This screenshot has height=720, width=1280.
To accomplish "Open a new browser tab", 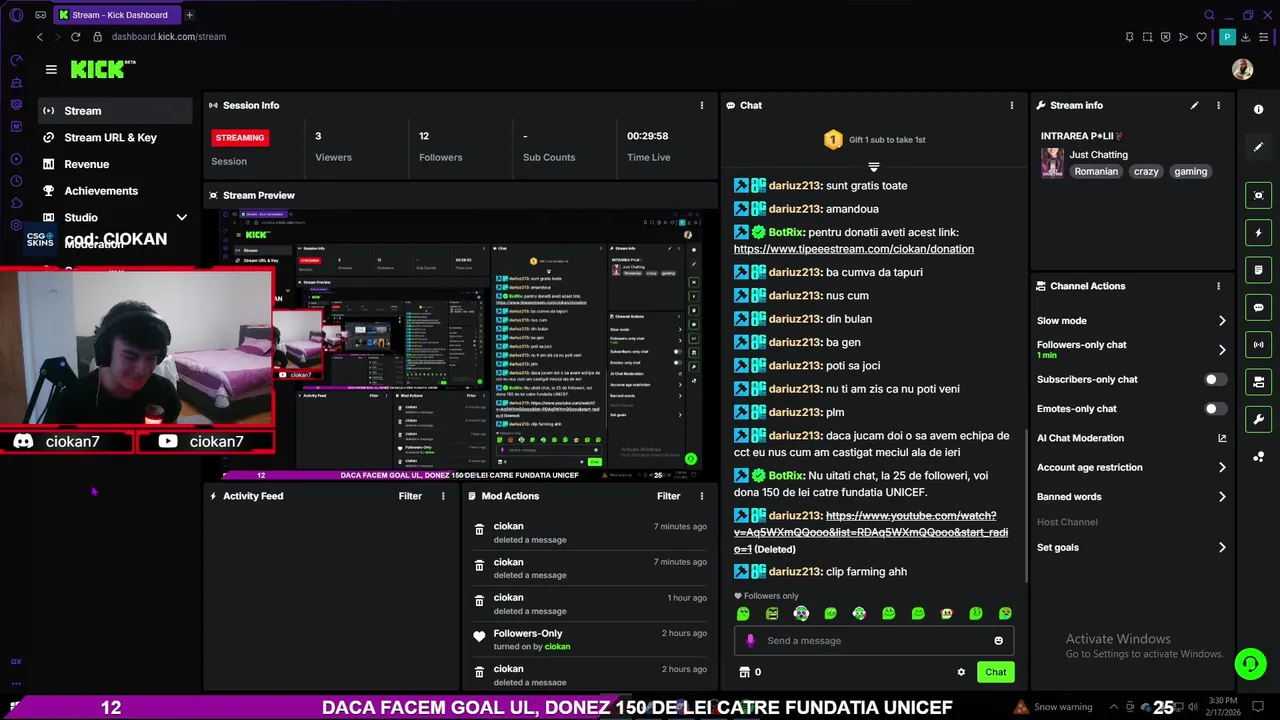I will coord(189,15).
